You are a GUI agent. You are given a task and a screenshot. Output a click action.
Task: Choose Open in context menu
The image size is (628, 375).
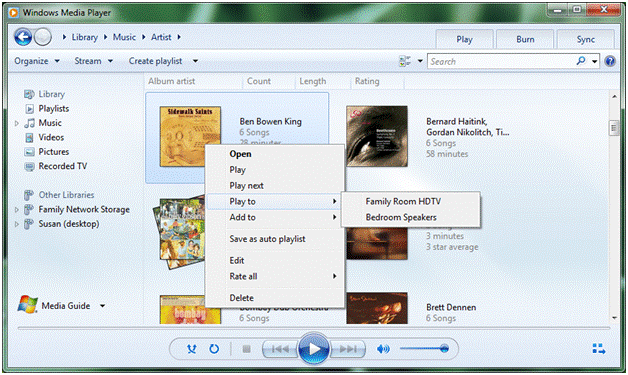pyautogui.click(x=275, y=154)
